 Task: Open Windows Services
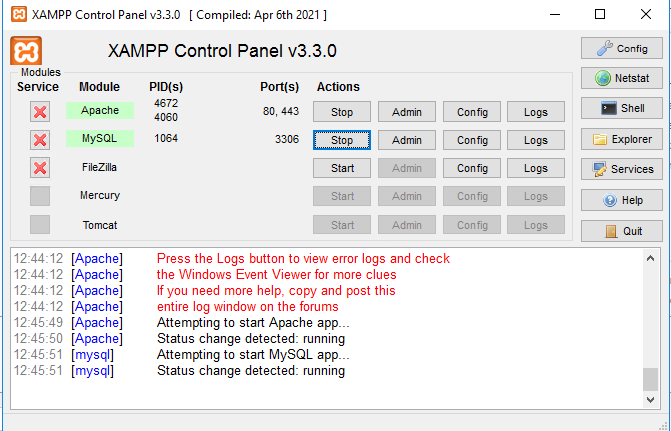point(621,169)
